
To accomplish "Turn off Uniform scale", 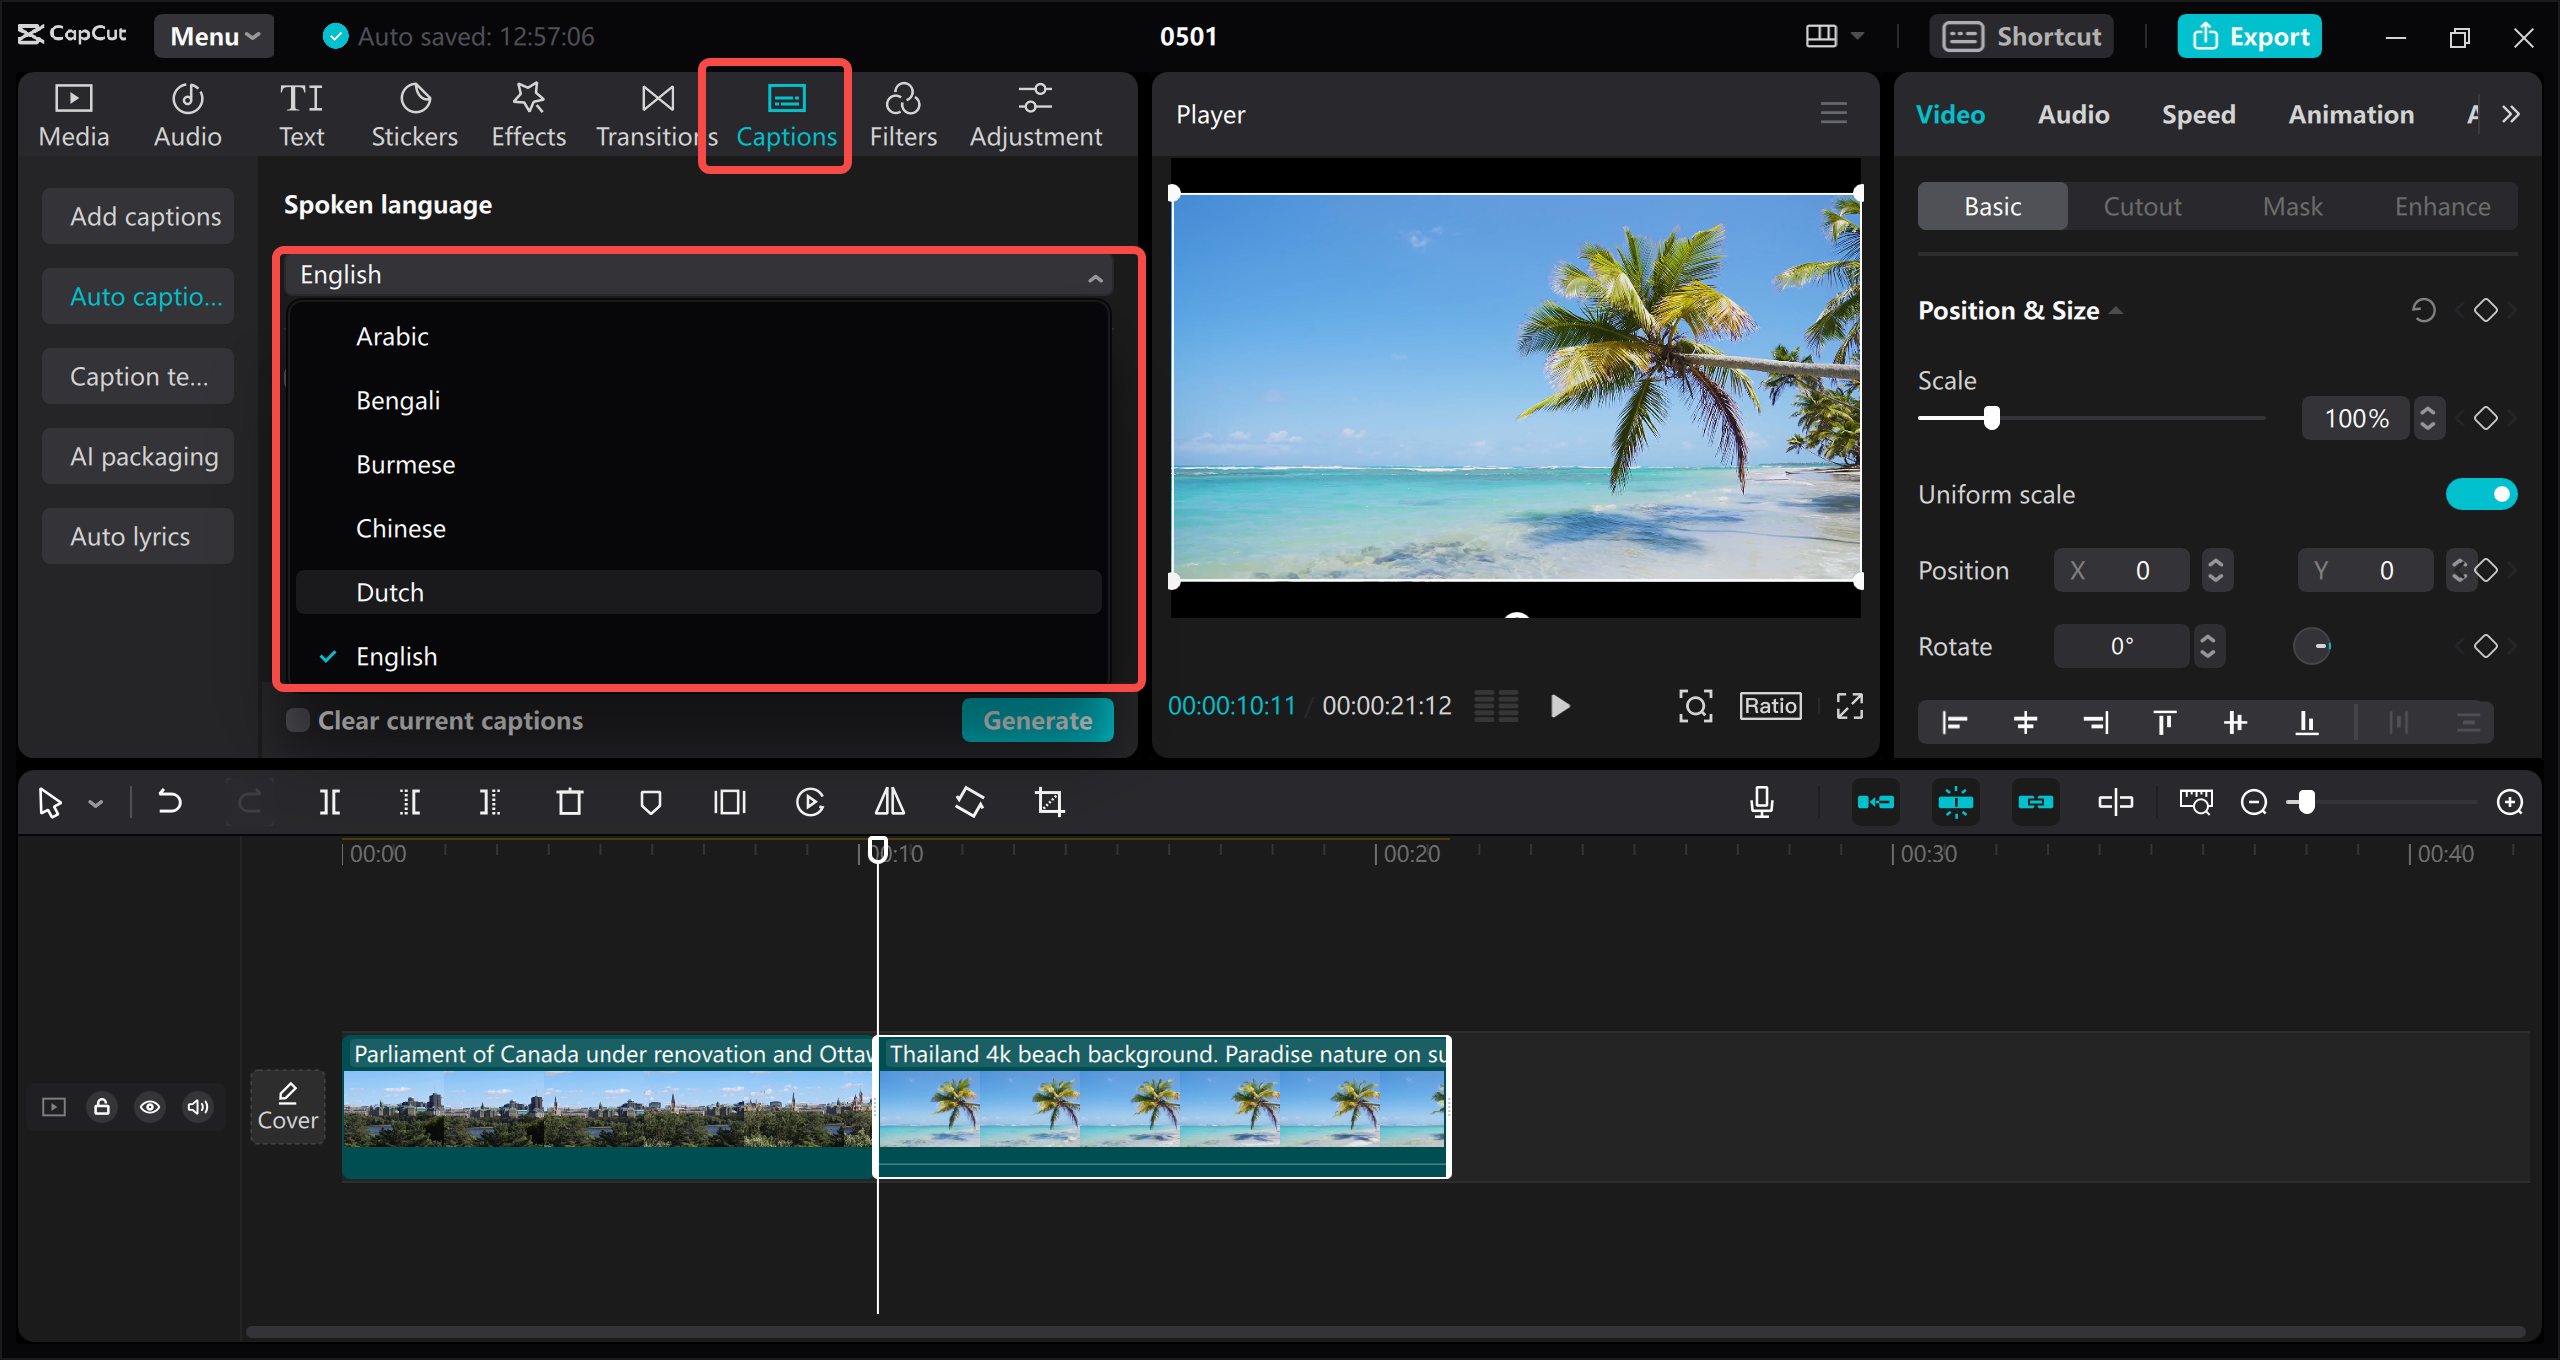I will pyautogui.click(x=2483, y=493).
